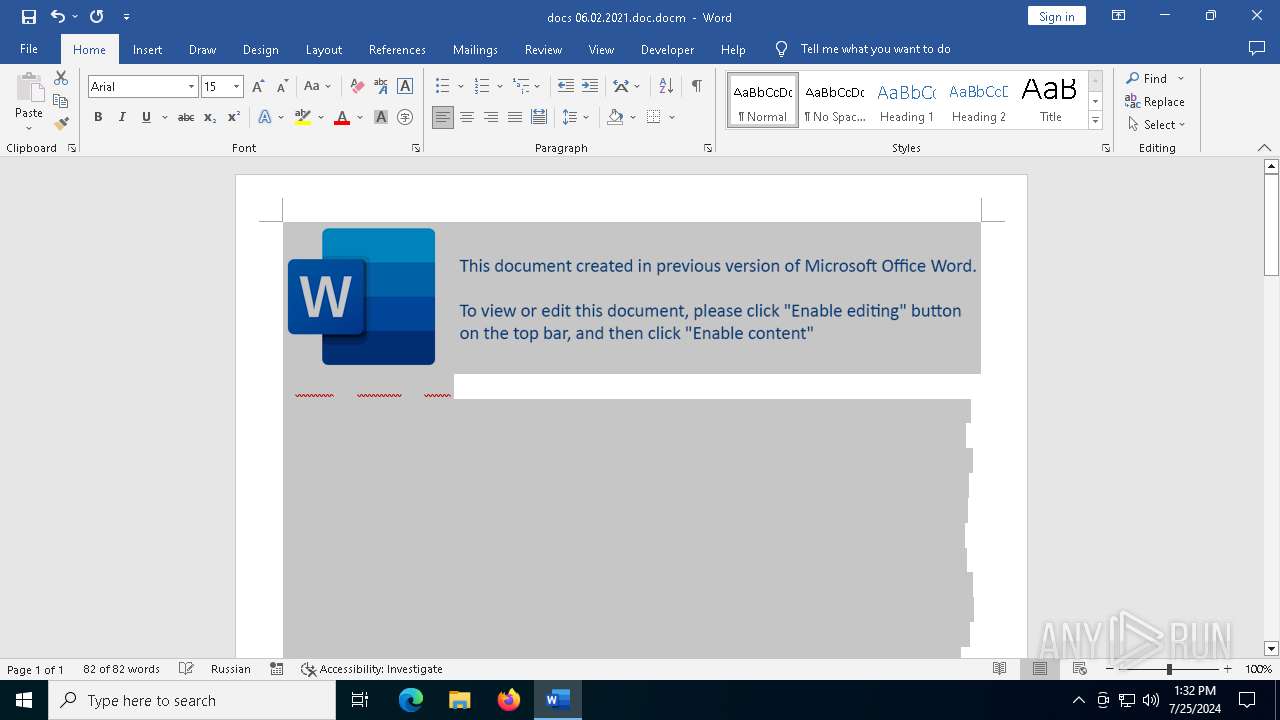
Task: Click Accessibility: Investigate in status bar
Action: tap(372, 669)
